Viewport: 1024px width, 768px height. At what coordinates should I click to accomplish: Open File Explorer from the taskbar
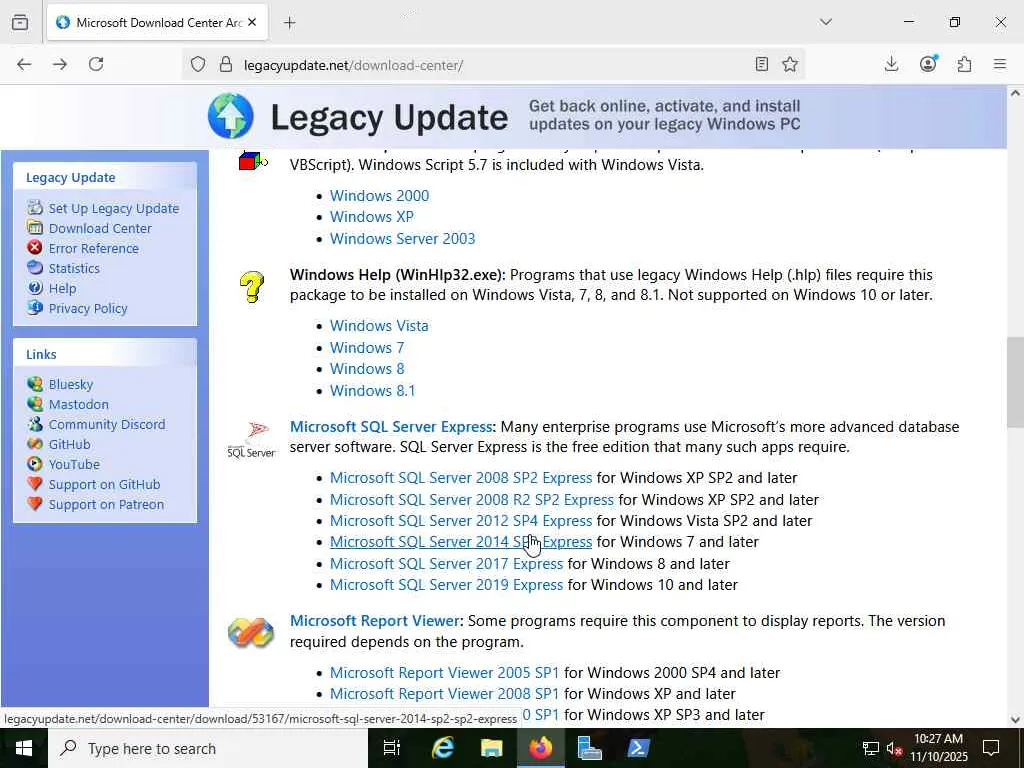coord(491,748)
